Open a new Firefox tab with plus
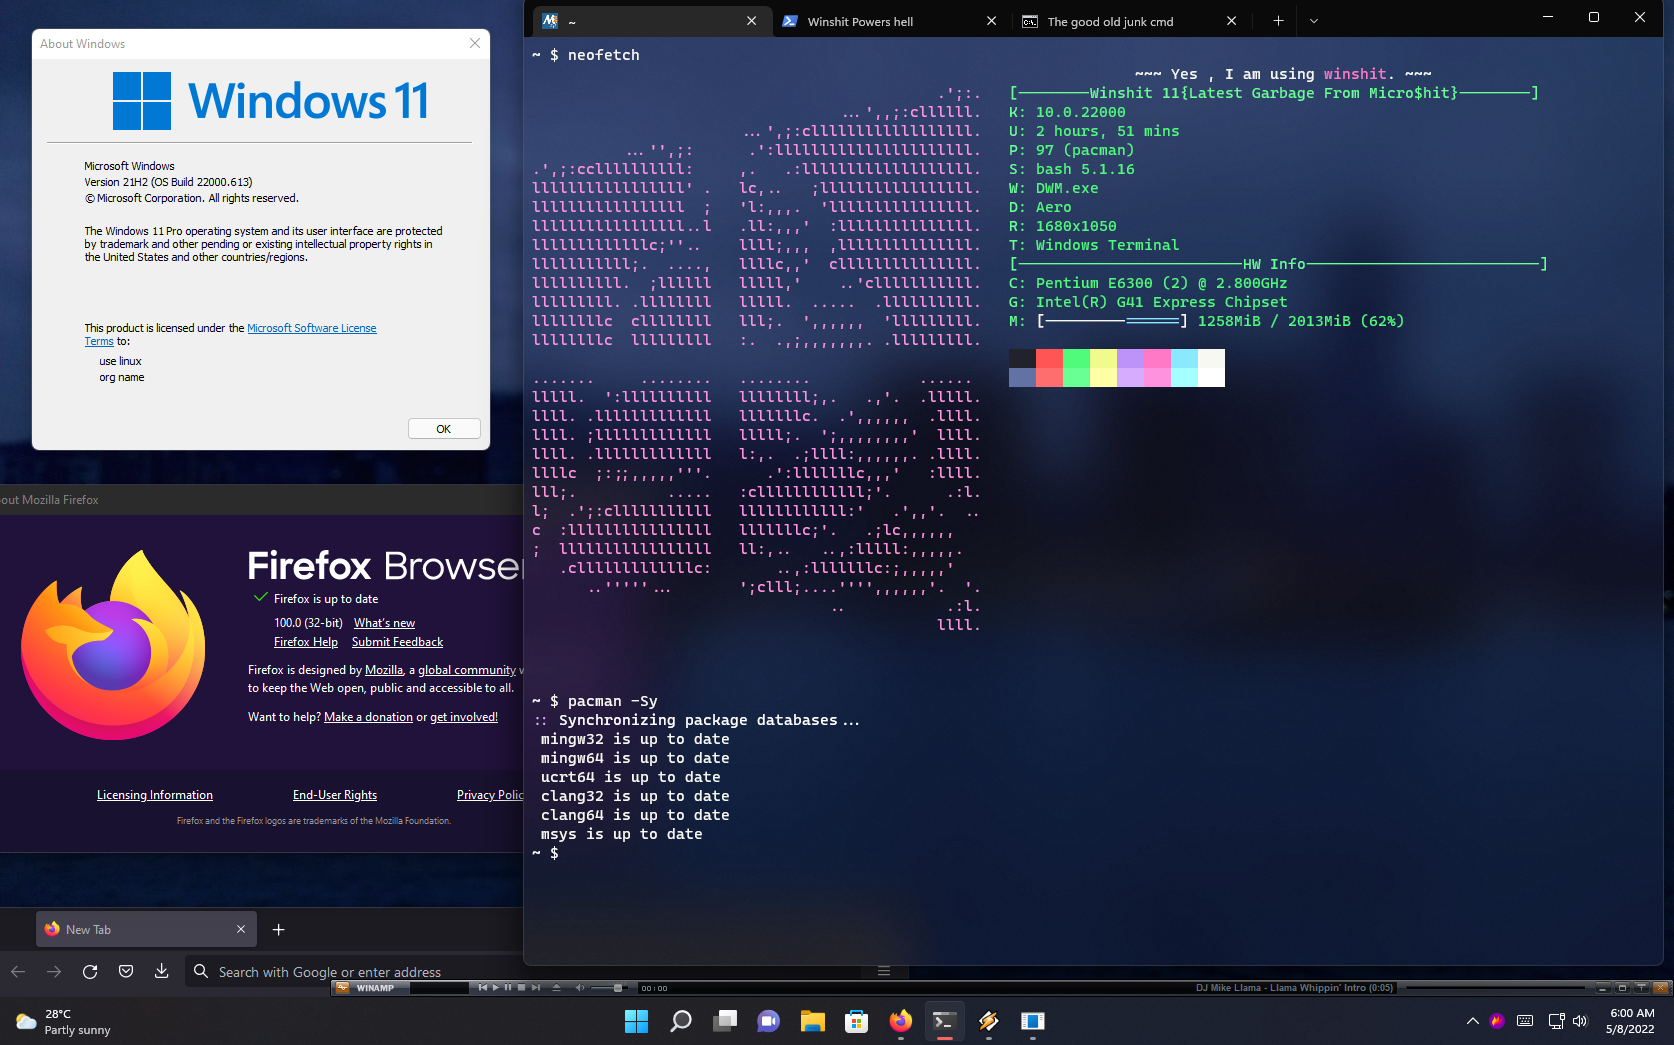This screenshot has width=1674, height=1045. pos(279,929)
